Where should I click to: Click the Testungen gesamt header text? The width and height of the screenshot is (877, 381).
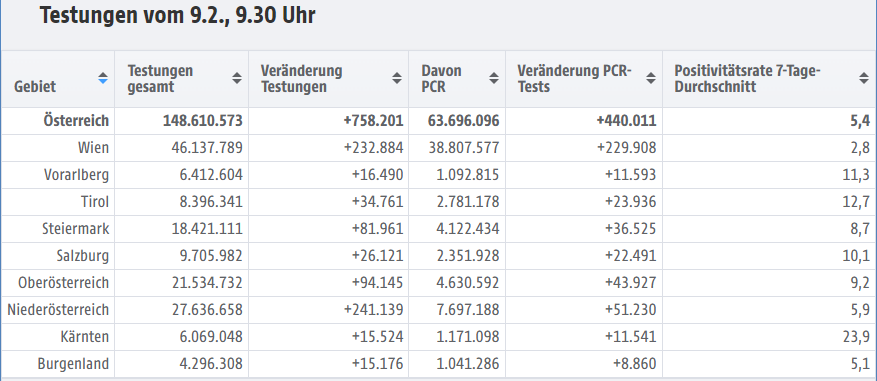point(160,79)
